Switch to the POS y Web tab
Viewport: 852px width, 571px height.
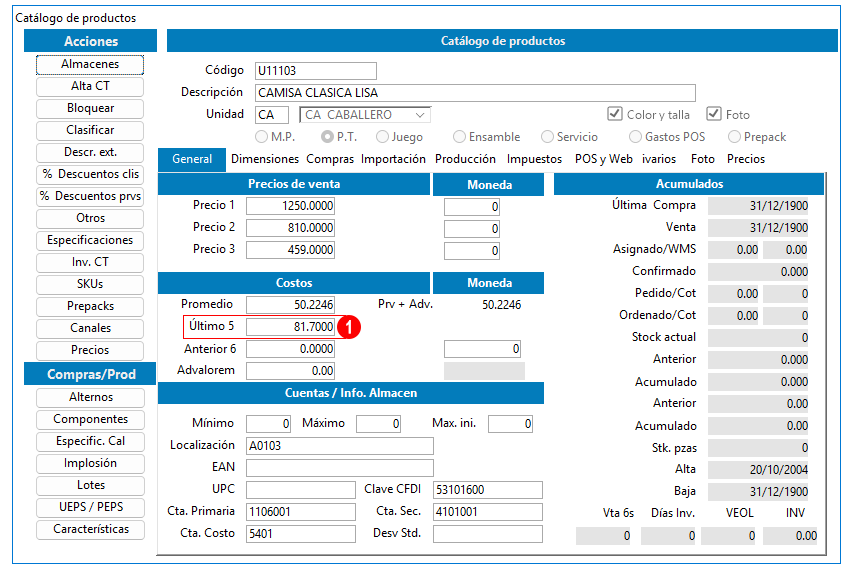tap(604, 159)
